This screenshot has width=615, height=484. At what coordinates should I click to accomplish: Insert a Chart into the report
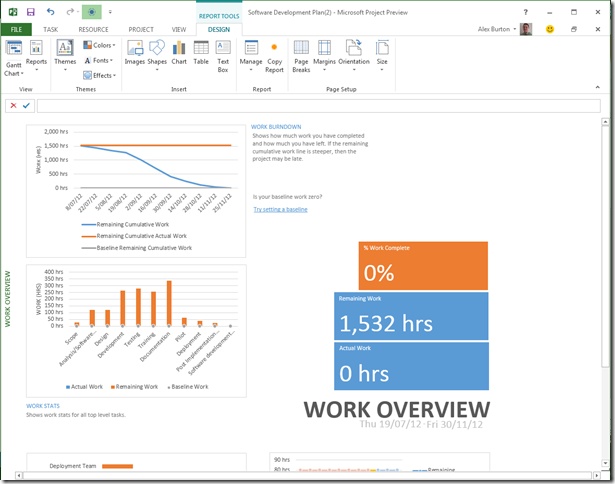179,52
